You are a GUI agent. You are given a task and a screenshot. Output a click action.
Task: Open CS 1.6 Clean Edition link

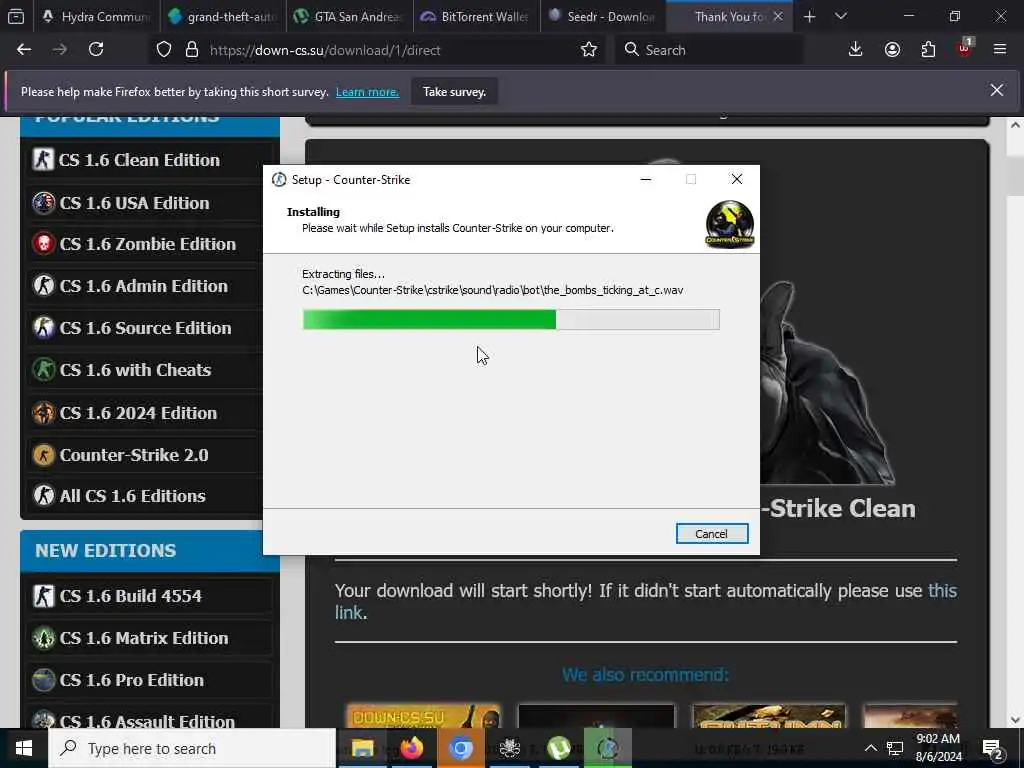pos(138,160)
